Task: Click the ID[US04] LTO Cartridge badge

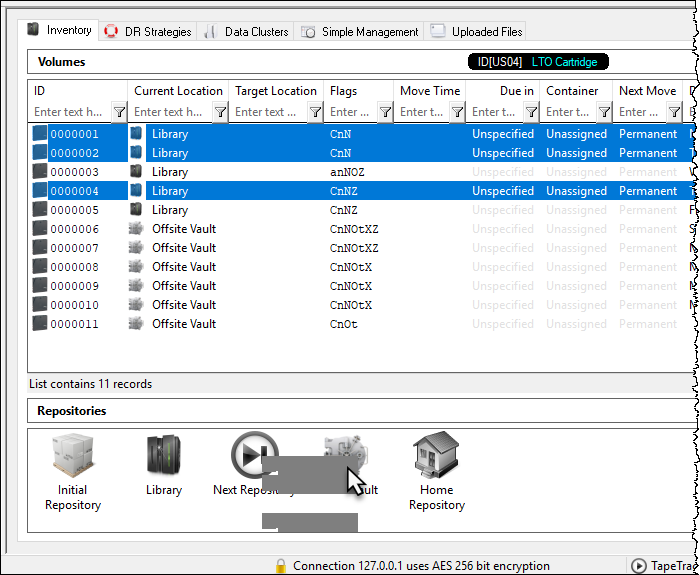Action: tap(538, 62)
